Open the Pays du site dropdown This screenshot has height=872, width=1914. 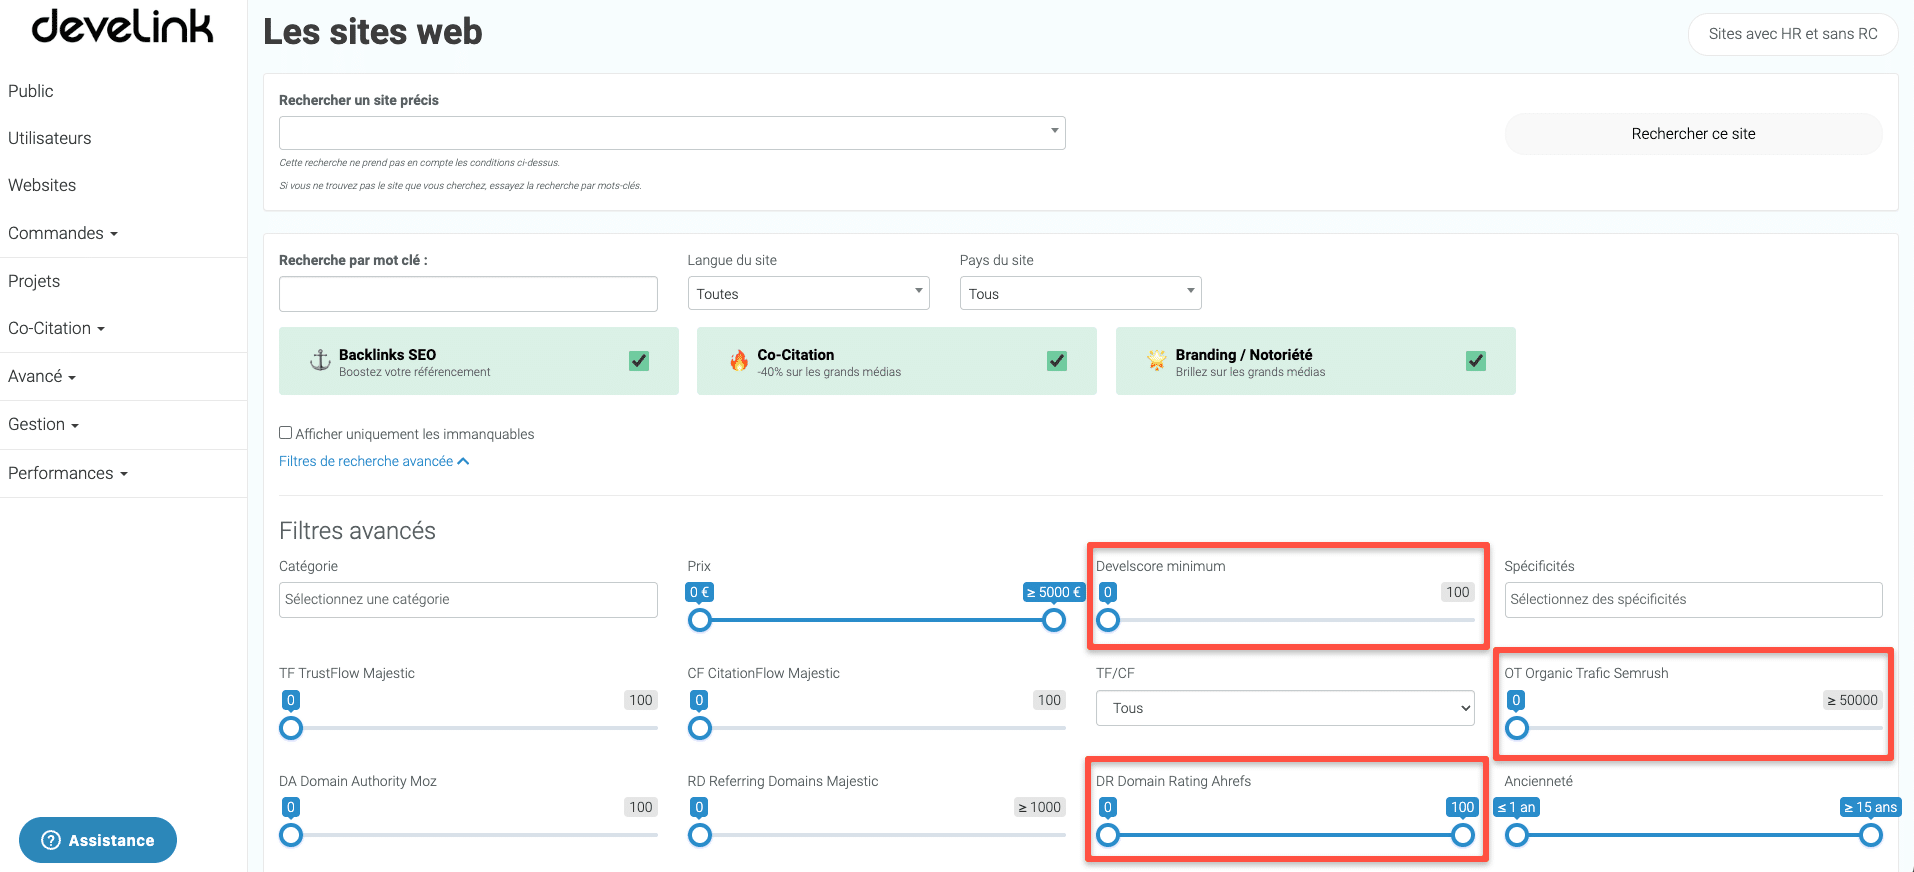(1080, 293)
